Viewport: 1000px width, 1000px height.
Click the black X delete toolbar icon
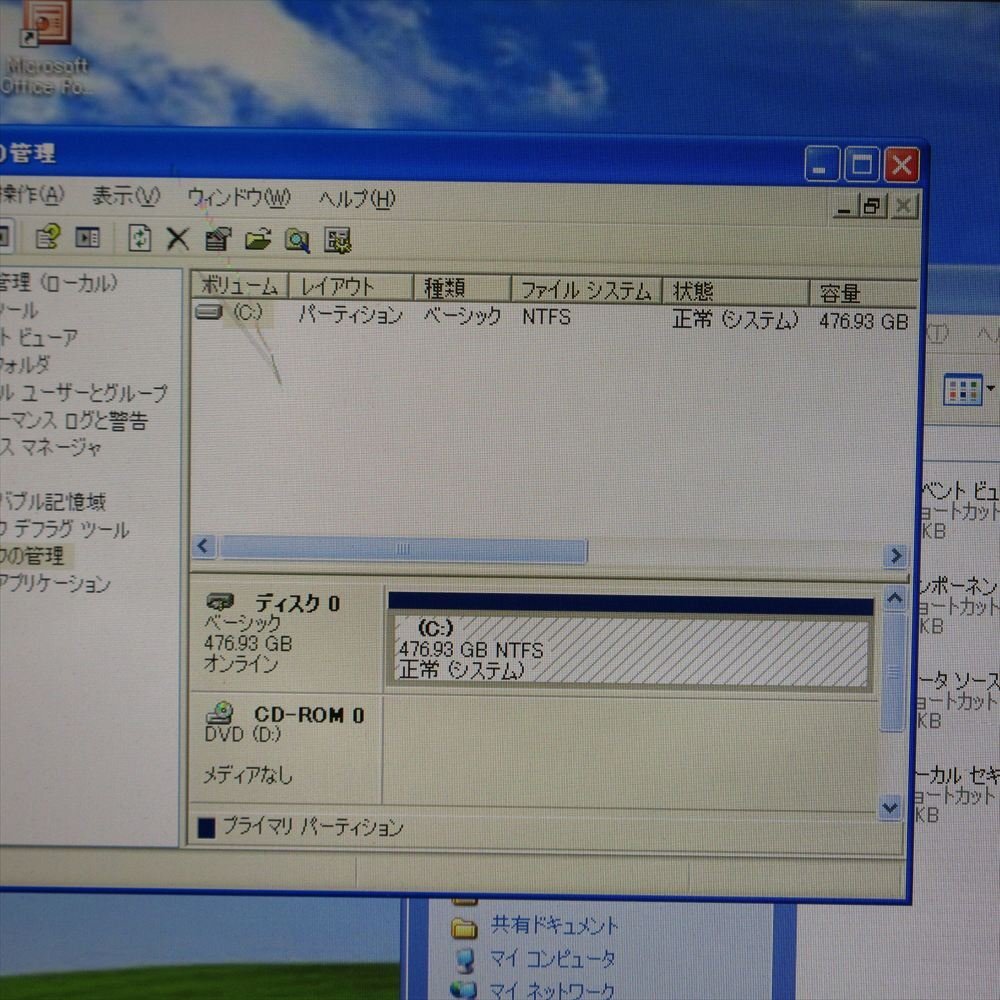[178, 239]
